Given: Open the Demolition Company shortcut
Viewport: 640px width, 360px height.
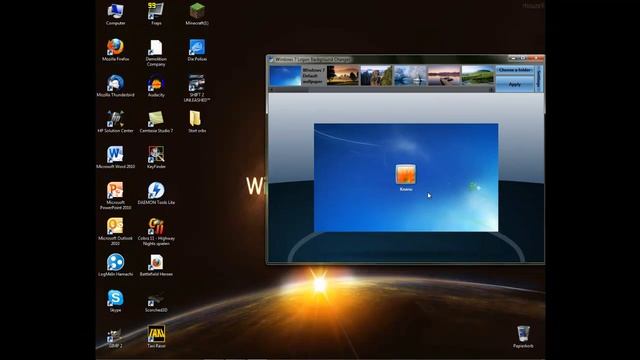Looking at the screenshot, I should click(x=156, y=52).
